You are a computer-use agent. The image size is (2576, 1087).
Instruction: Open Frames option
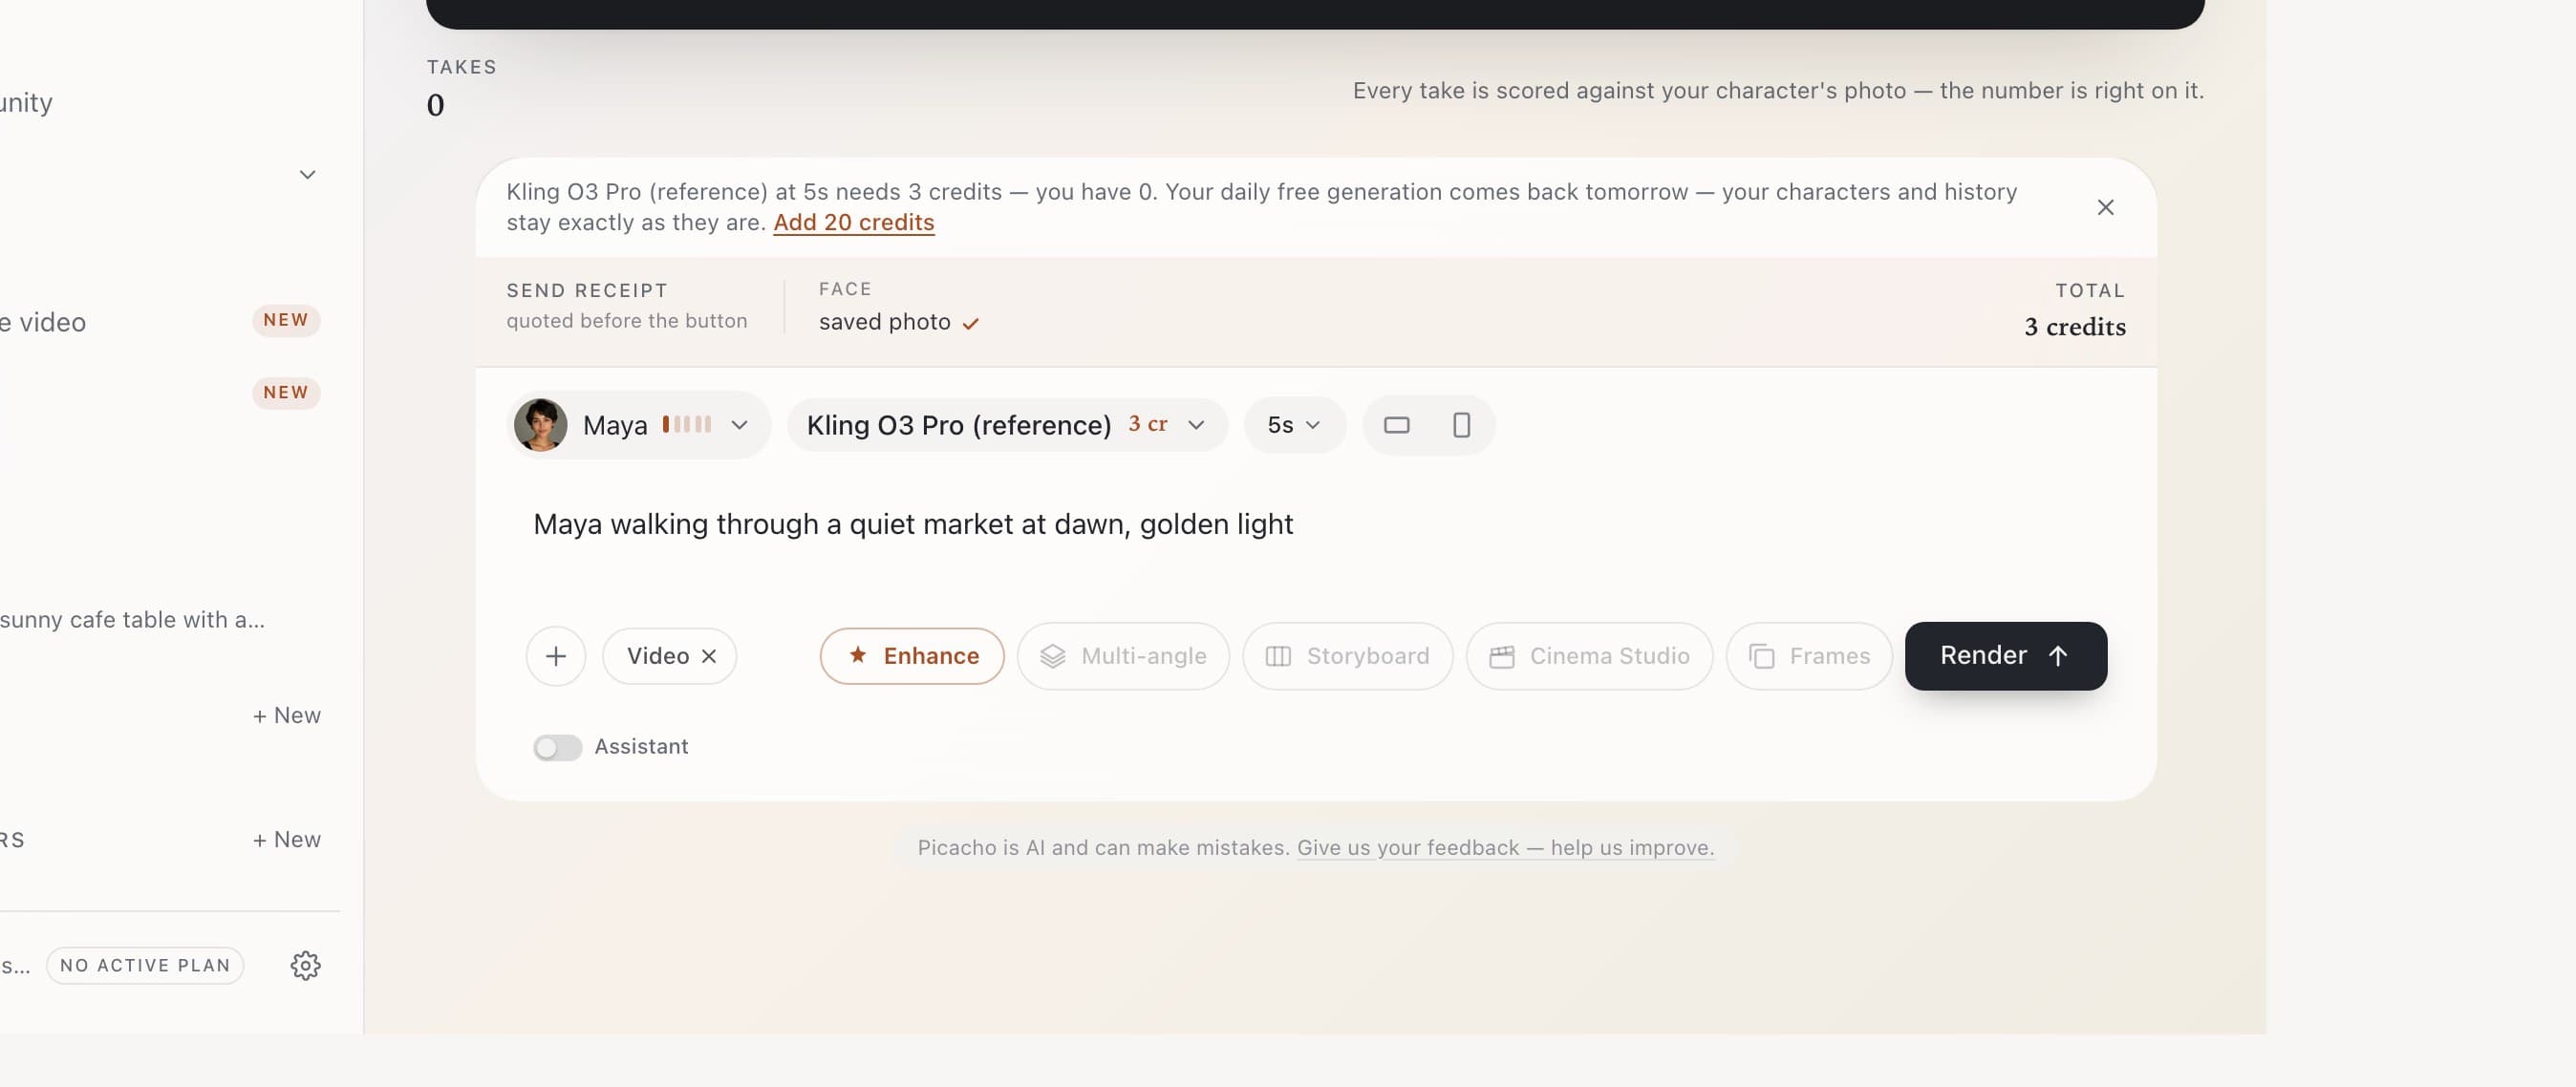pos(1809,656)
